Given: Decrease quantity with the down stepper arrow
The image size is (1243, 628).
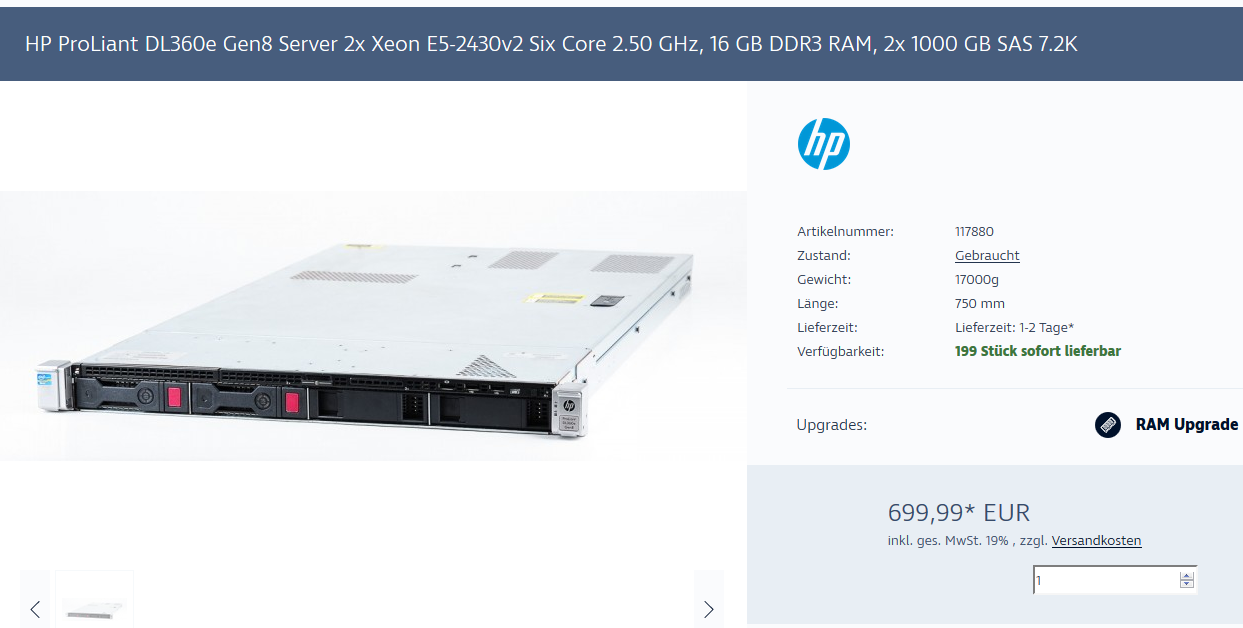Looking at the screenshot, I should (1187, 584).
